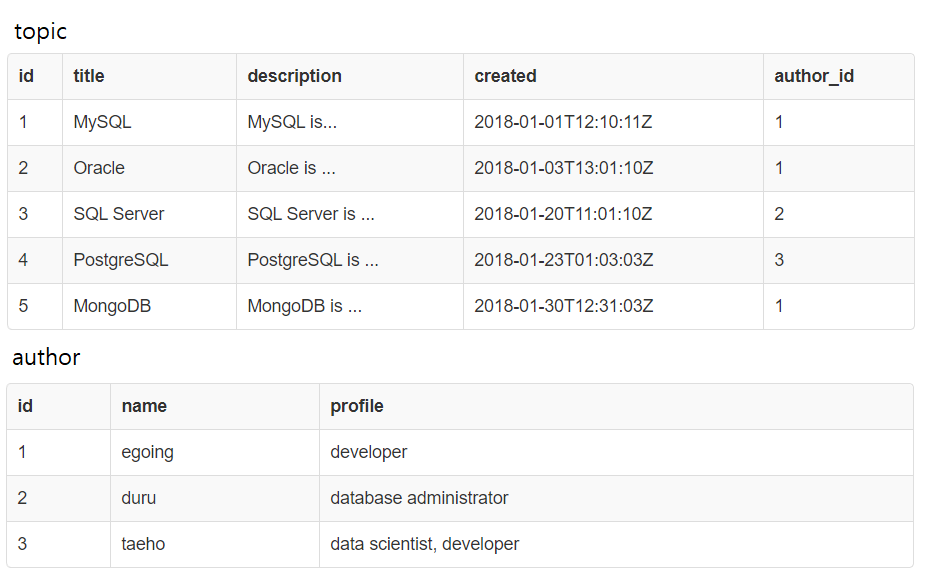Click egoing's 'developer' profile cell
The image size is (930, 579).
(616, 452)
